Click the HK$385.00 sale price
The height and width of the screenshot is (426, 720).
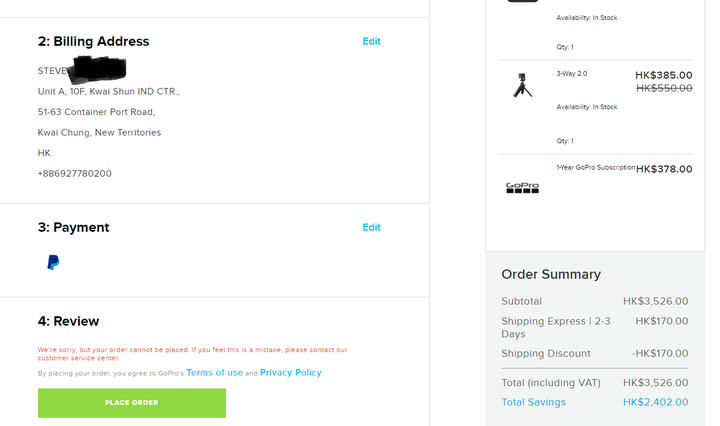point(664,75)
